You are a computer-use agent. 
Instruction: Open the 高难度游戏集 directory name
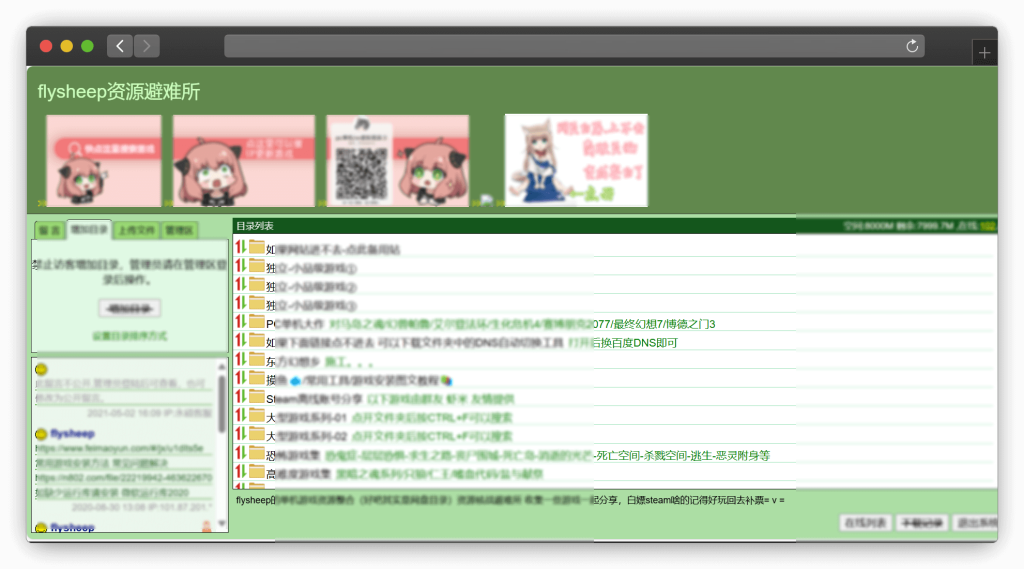[298, 474]
